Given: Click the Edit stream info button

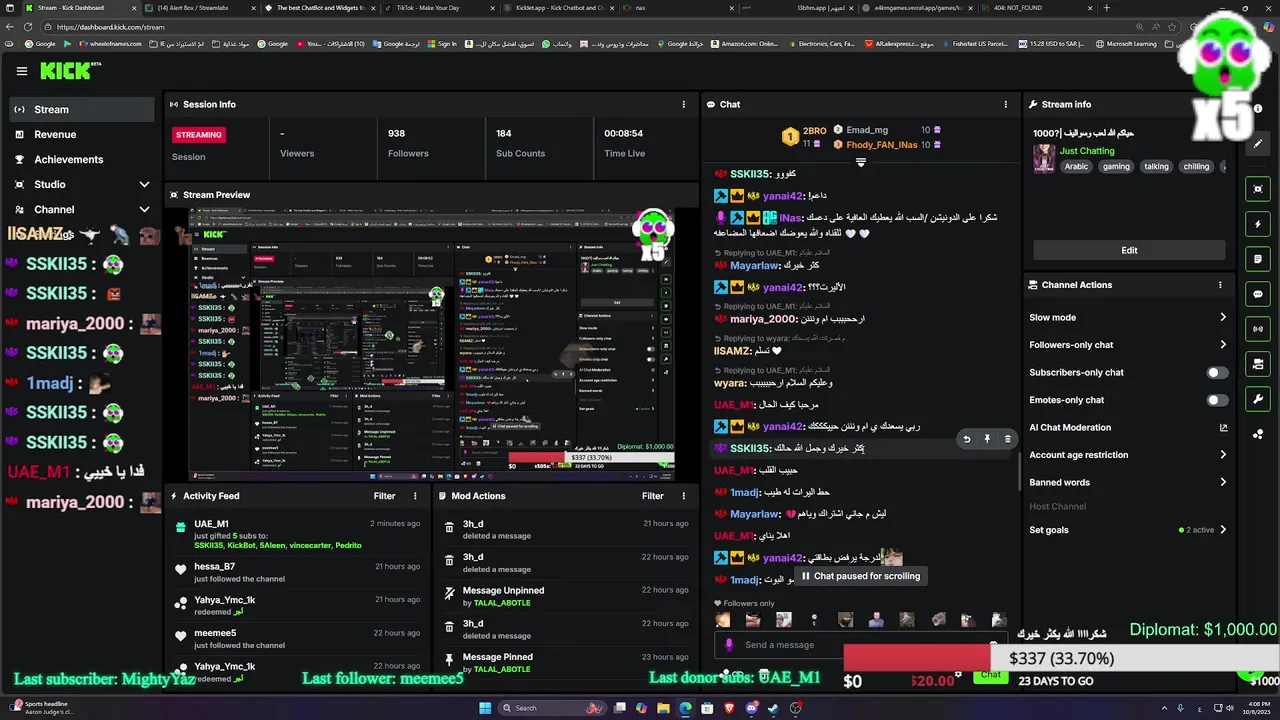Looking at the screenshot, I should 1129,250.
